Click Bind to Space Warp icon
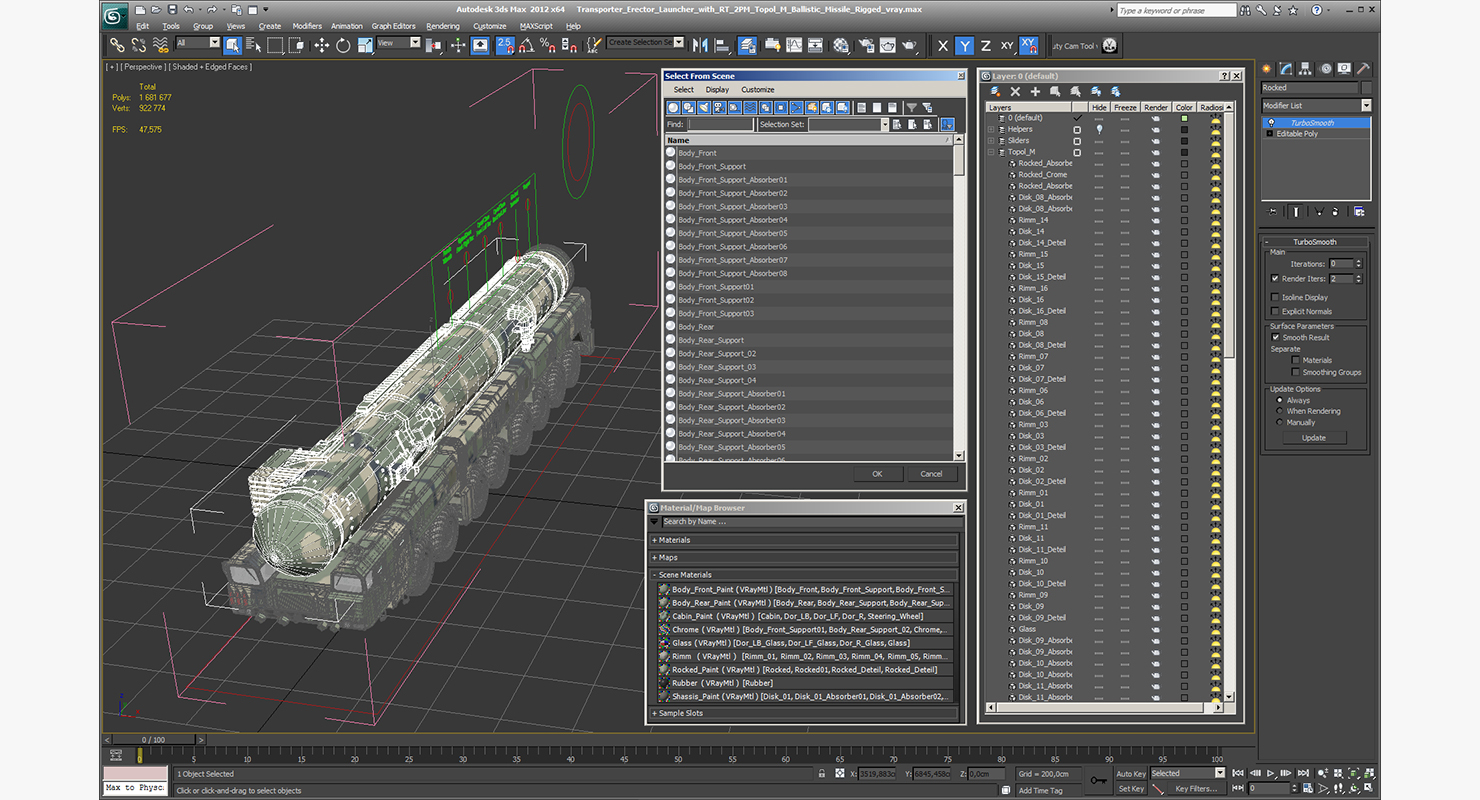 (160, 45)
